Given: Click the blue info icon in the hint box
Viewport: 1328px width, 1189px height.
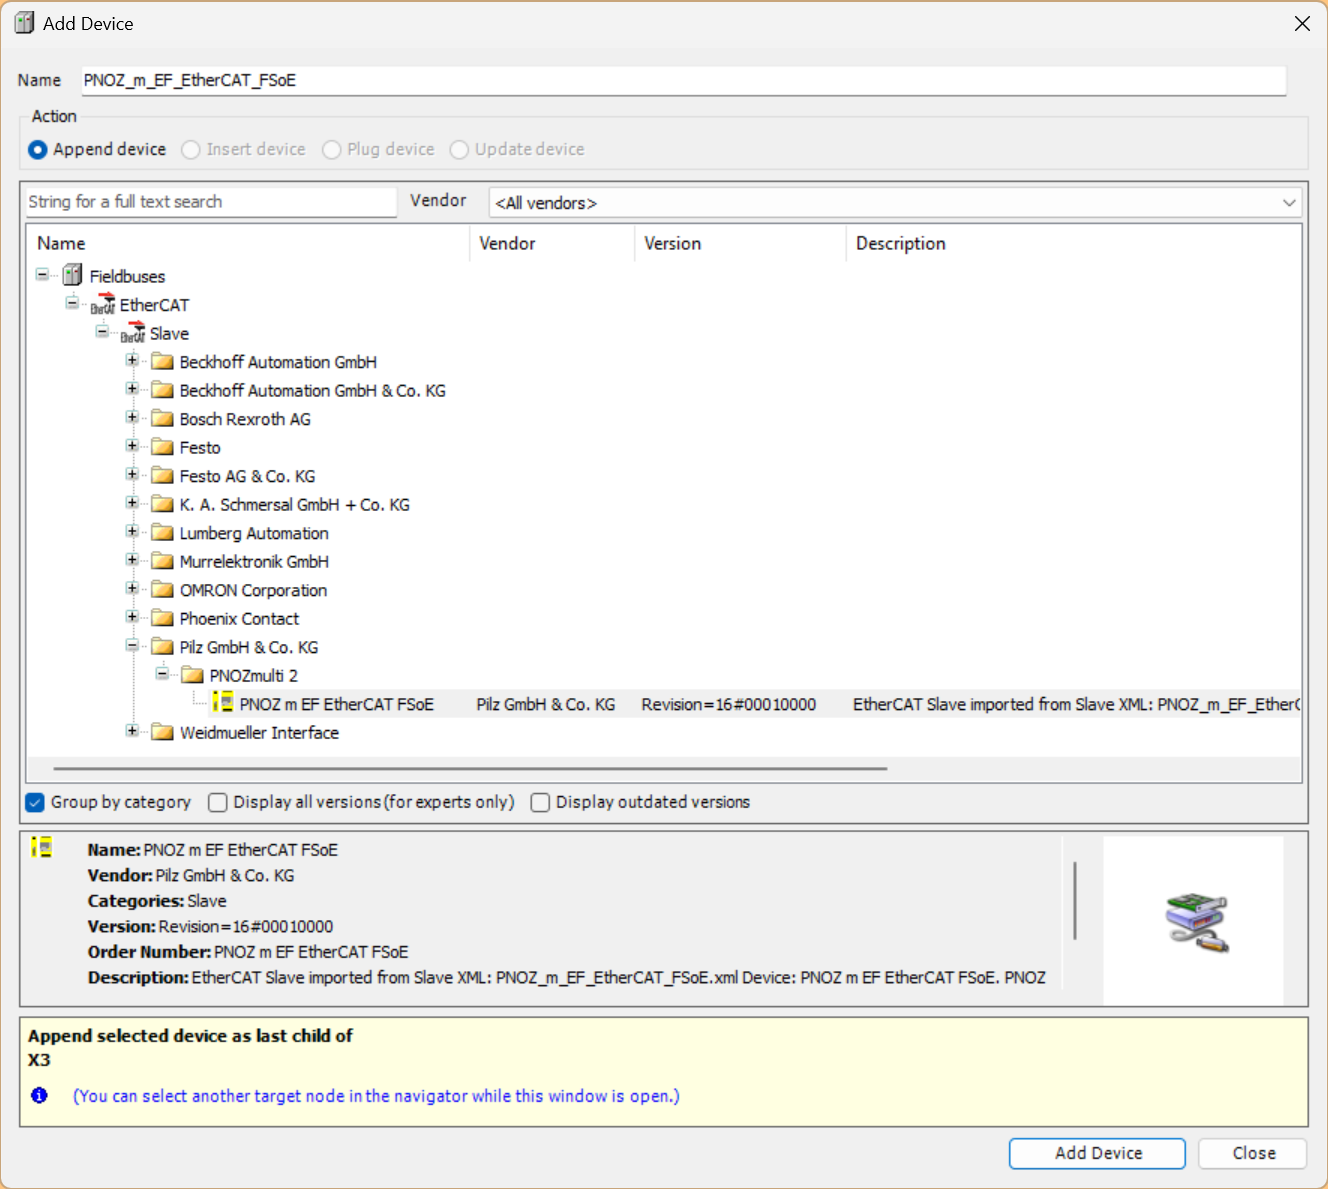Looking at the screenshot, I should click(39, 1095).
